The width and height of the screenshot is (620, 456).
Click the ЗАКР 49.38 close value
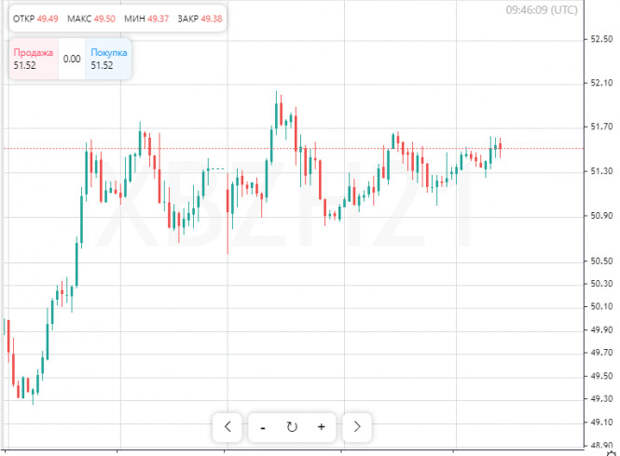200,19
